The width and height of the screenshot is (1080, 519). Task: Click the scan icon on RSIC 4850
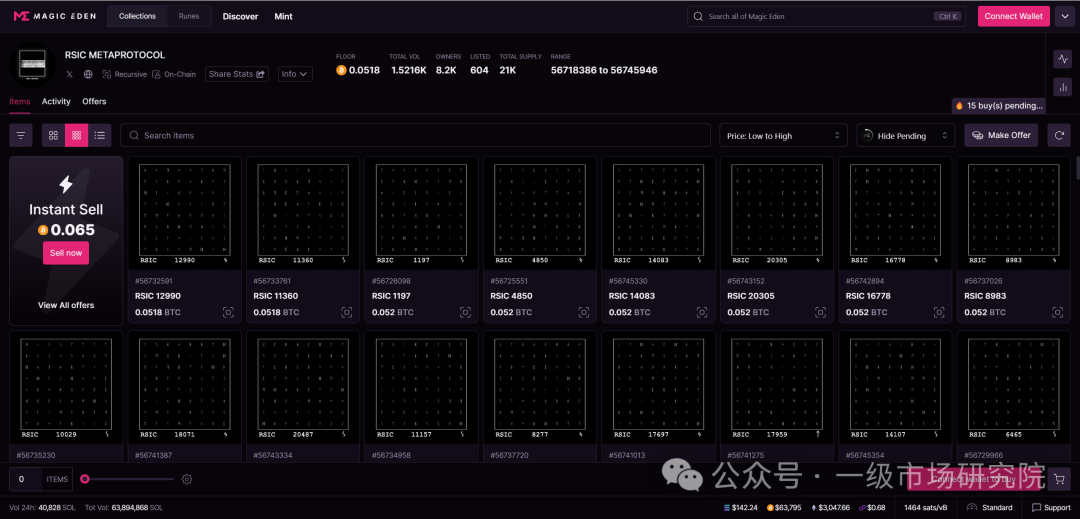tap(584, 313)
